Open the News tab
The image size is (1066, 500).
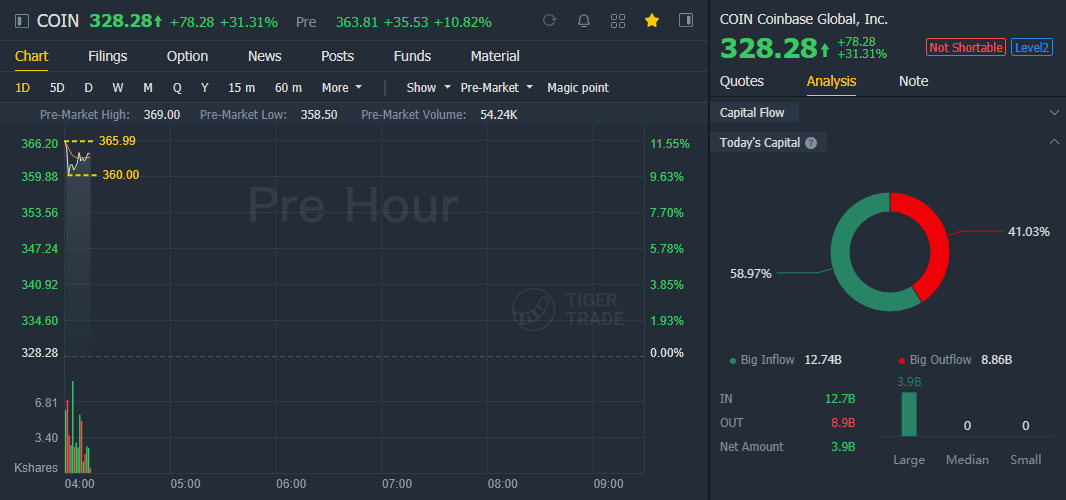click(264, 56)
